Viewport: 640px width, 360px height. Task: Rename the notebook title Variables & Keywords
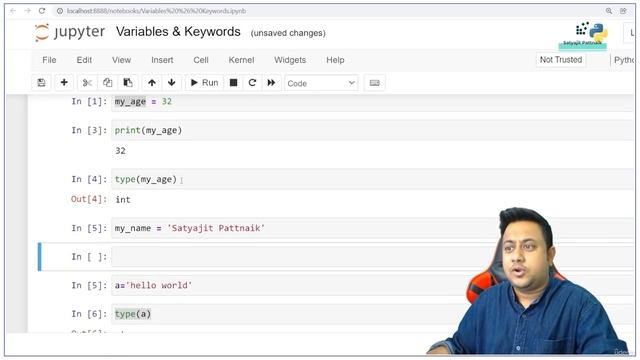pyautogui.click(x=178, y=32)
